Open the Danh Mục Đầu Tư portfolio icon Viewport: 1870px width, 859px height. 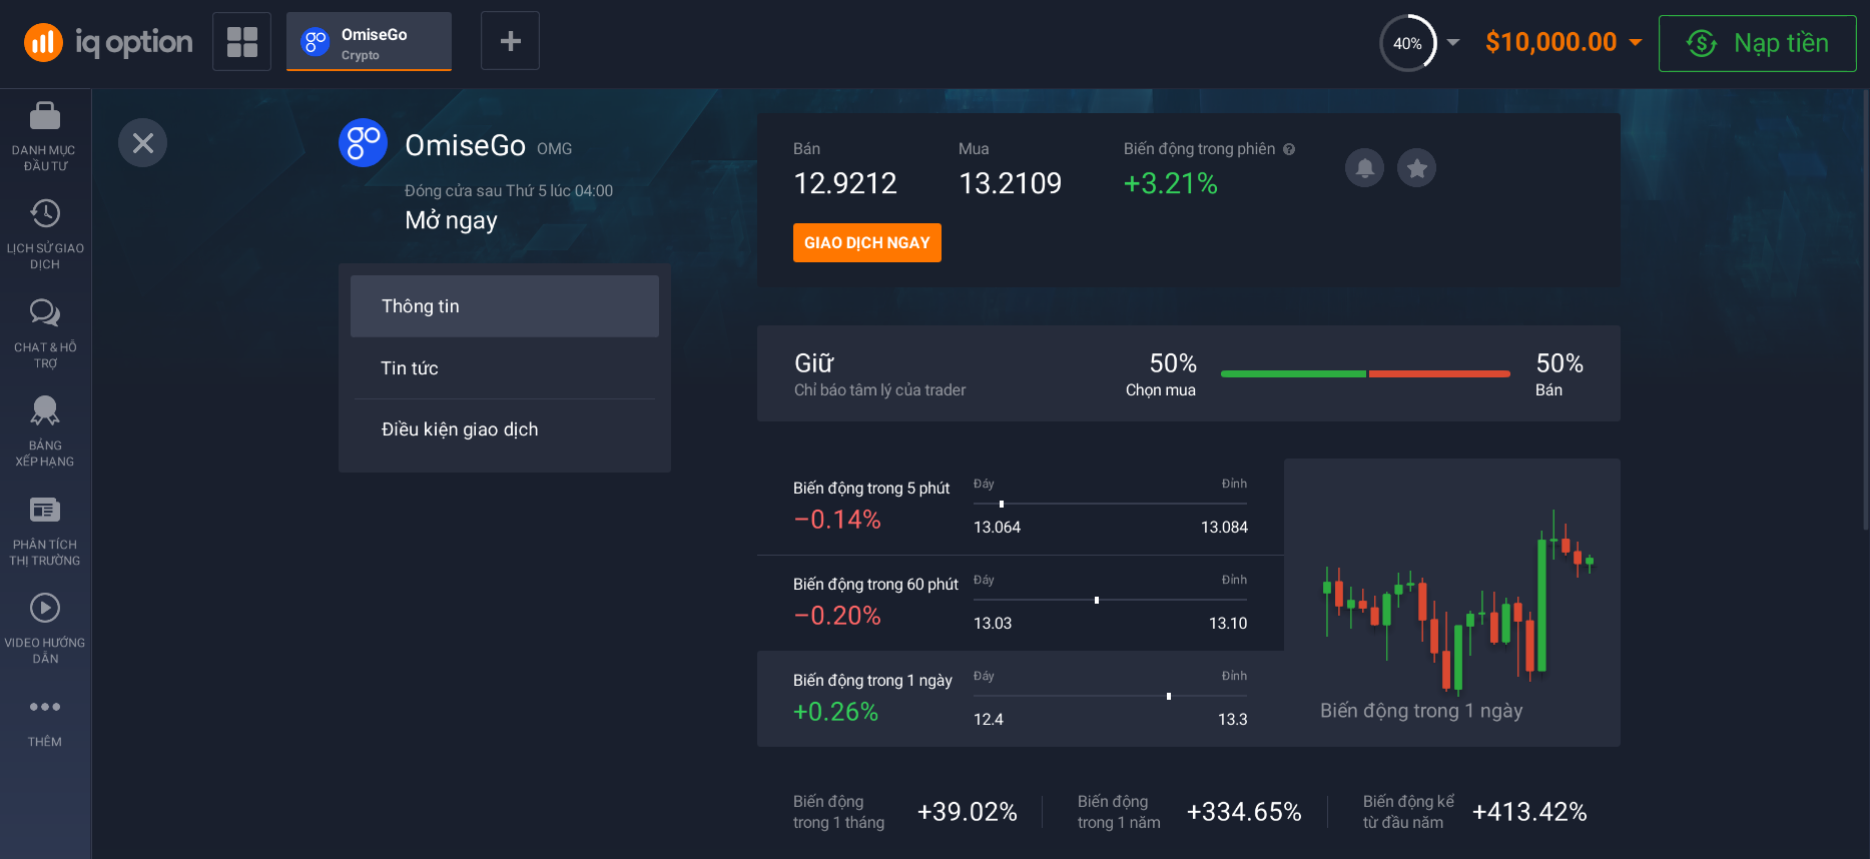pyautogui.click(x=45, y=118)
